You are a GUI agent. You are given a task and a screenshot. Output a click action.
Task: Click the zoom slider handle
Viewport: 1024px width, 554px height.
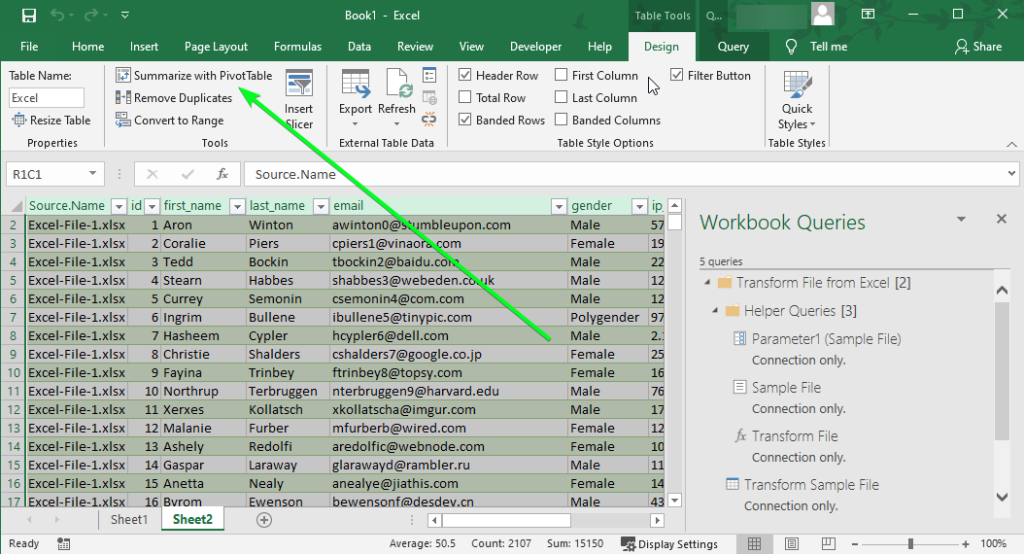coord(910,544)
